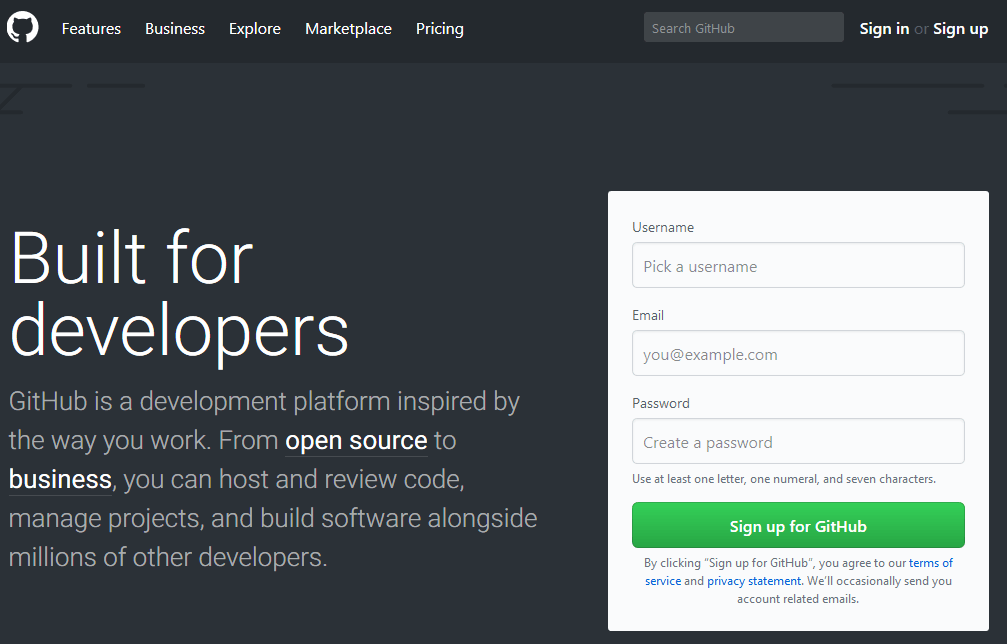
Task: Click the Sign in link
Action: click(x=884, y=28)
